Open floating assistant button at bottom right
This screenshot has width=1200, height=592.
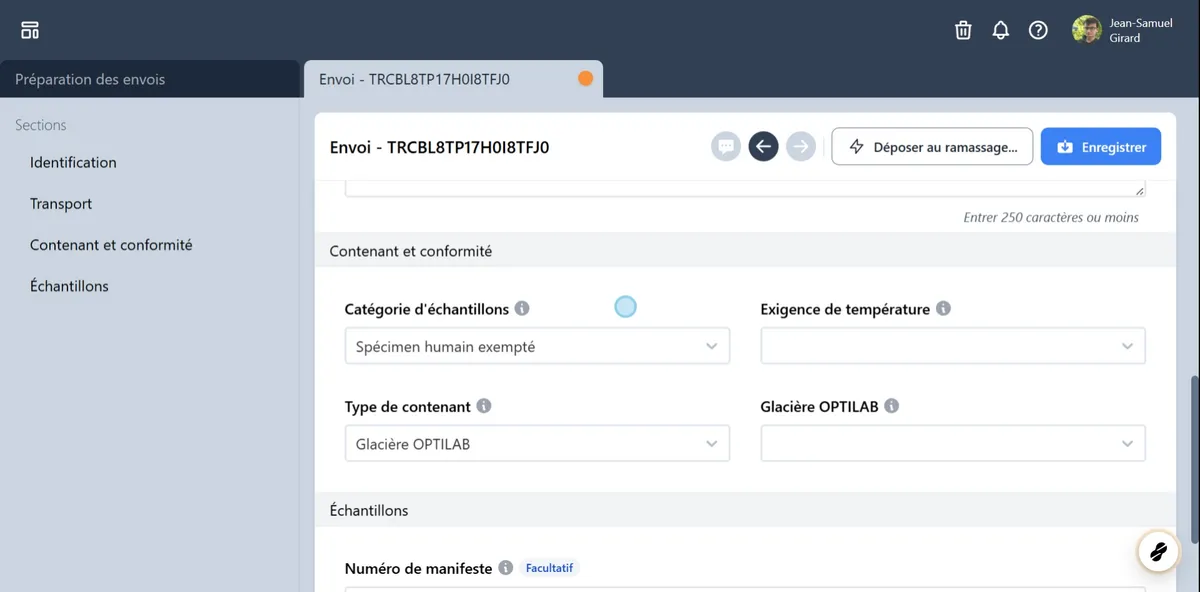(x=1157, y=550)
